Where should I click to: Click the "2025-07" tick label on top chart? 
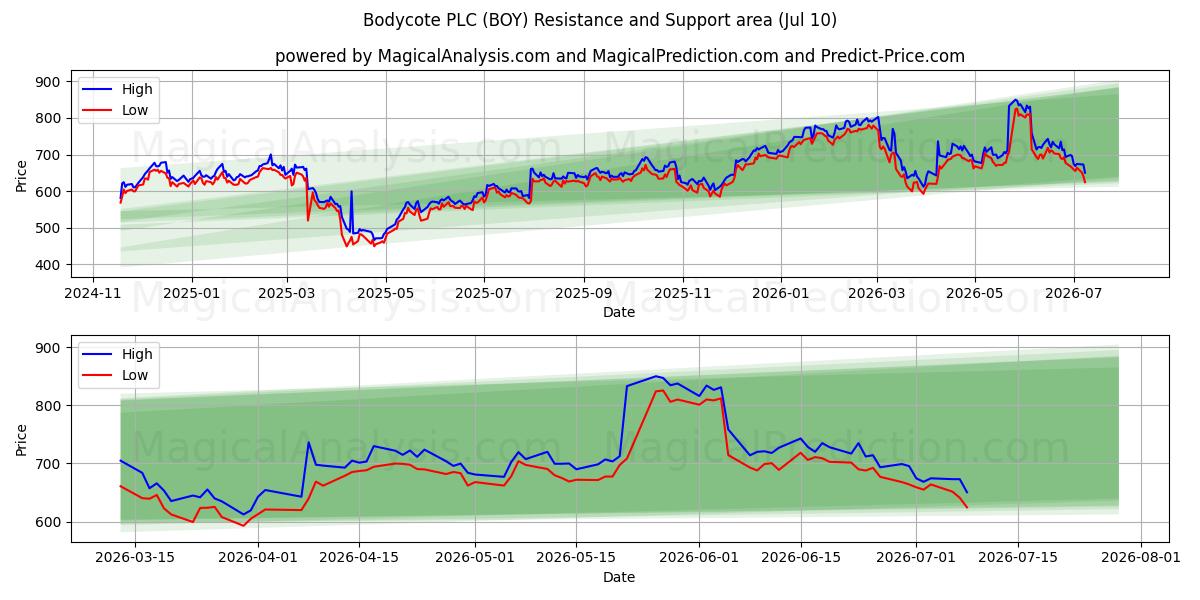tap(484, 293)
